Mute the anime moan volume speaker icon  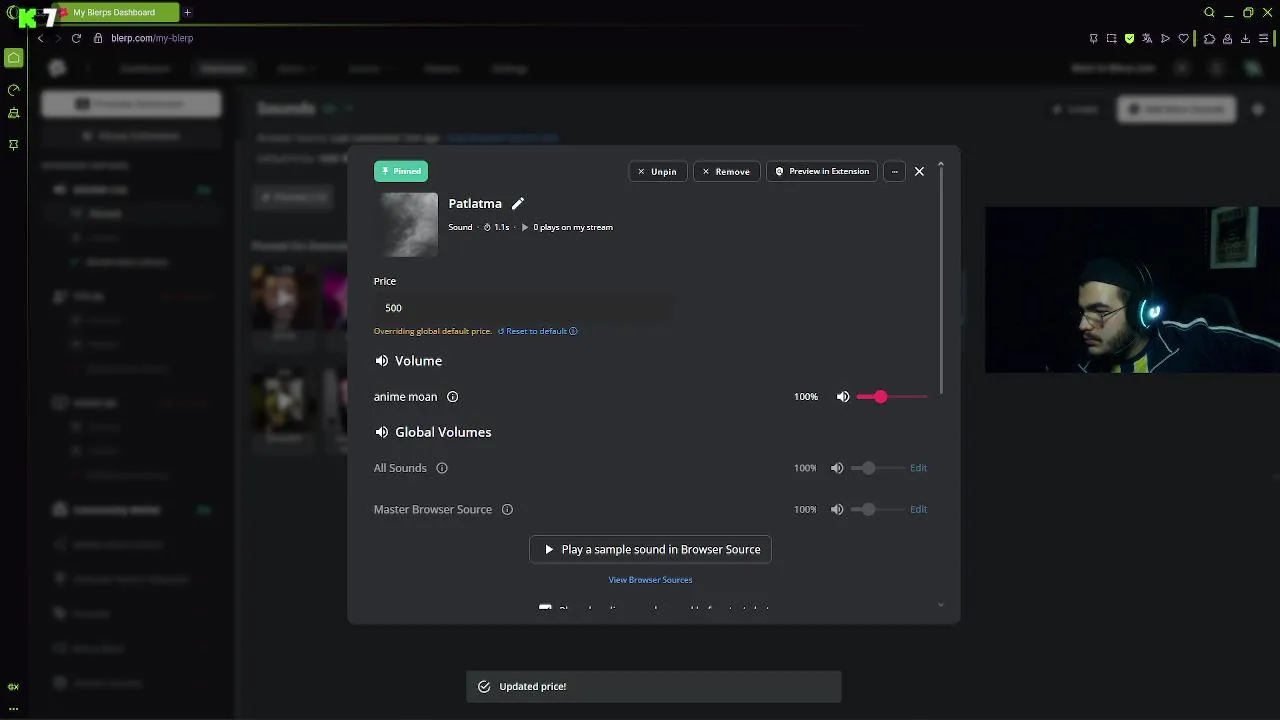point(843,397)
